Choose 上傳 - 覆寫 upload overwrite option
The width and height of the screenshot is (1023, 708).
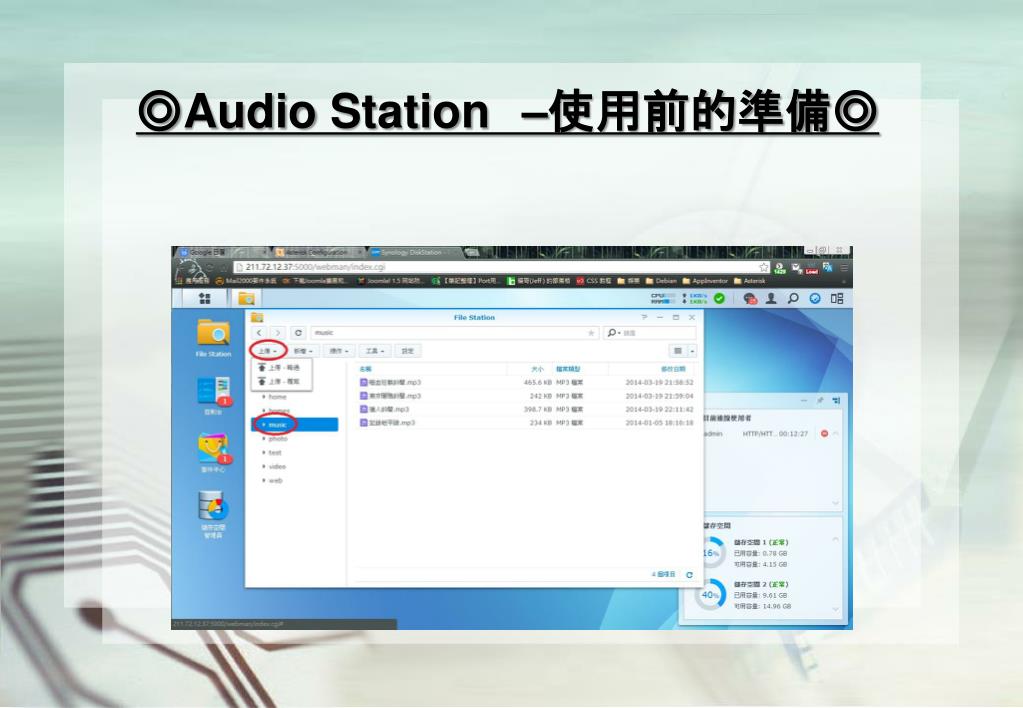tap(282, 381)
